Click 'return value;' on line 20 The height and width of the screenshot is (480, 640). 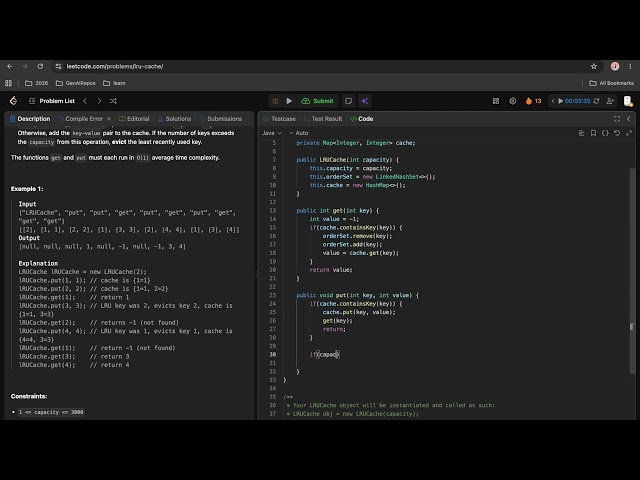point(331,270)
